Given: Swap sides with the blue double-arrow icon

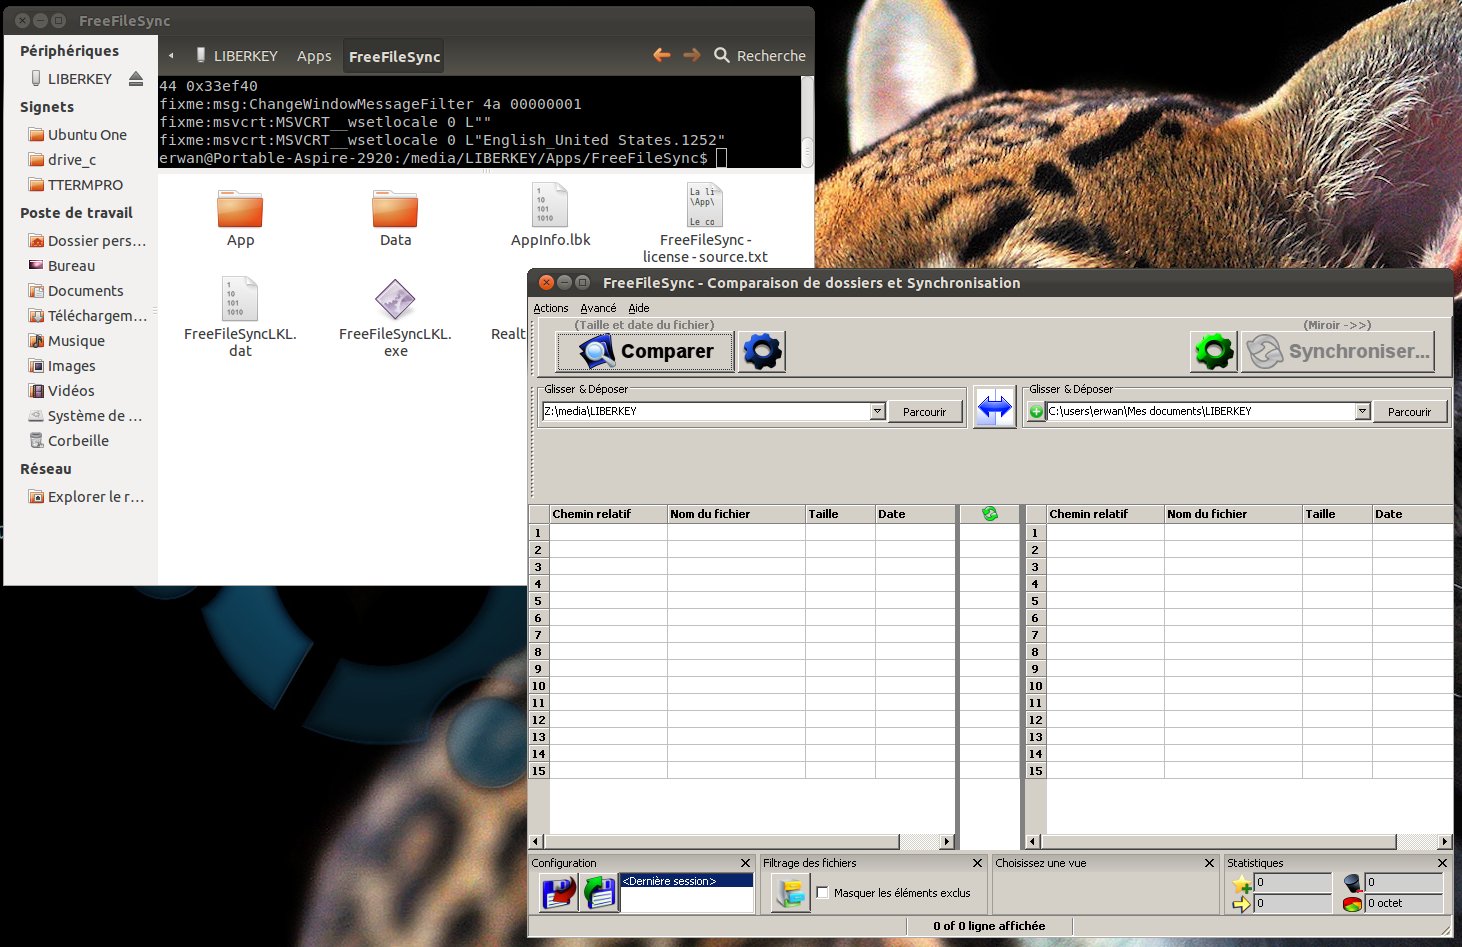Looking at the screenshot, I should (994, 408).
